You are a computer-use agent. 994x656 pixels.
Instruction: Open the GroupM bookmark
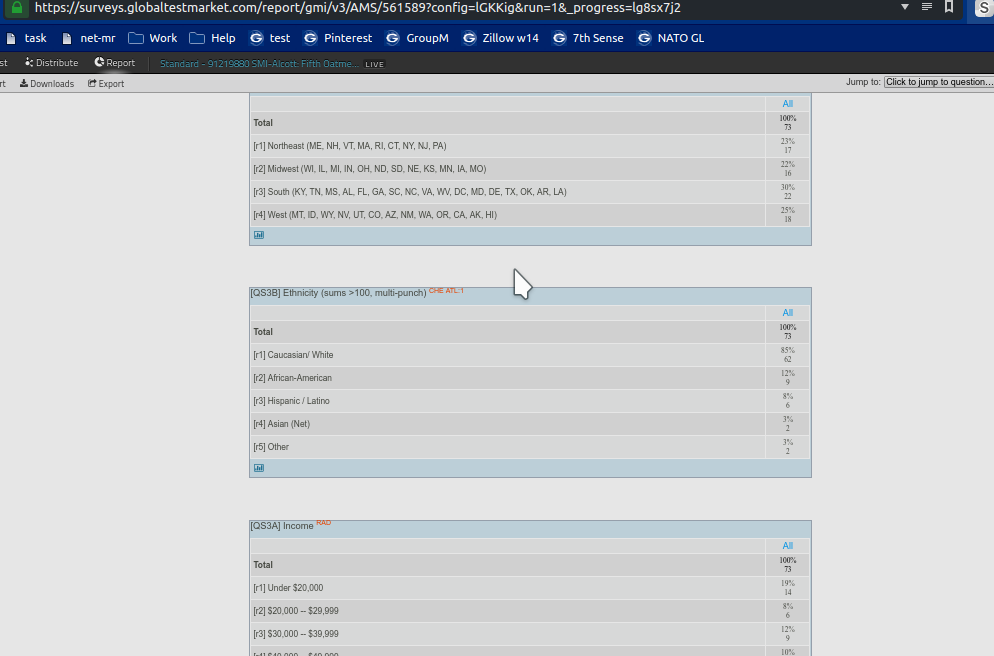(417, 38)
